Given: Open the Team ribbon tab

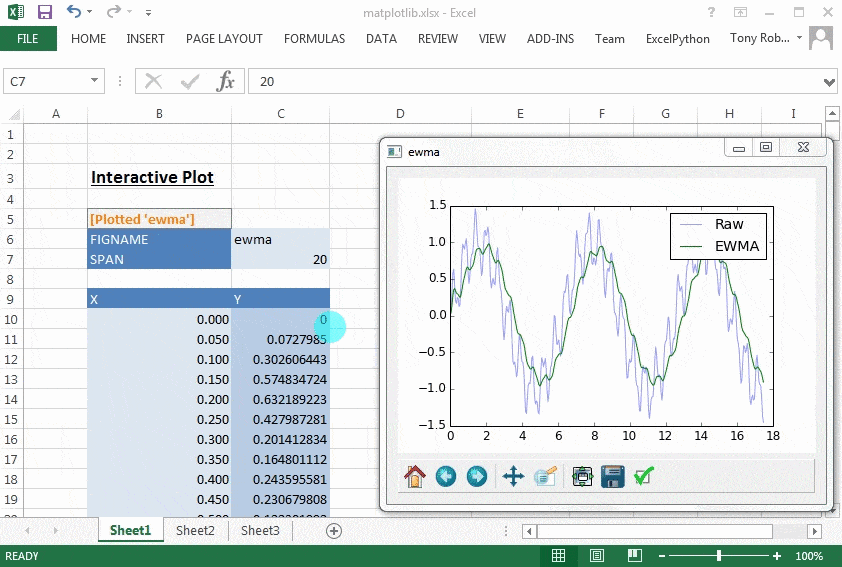Looking at the screenshot, I should pyautogui.click(x=609, y=39).
